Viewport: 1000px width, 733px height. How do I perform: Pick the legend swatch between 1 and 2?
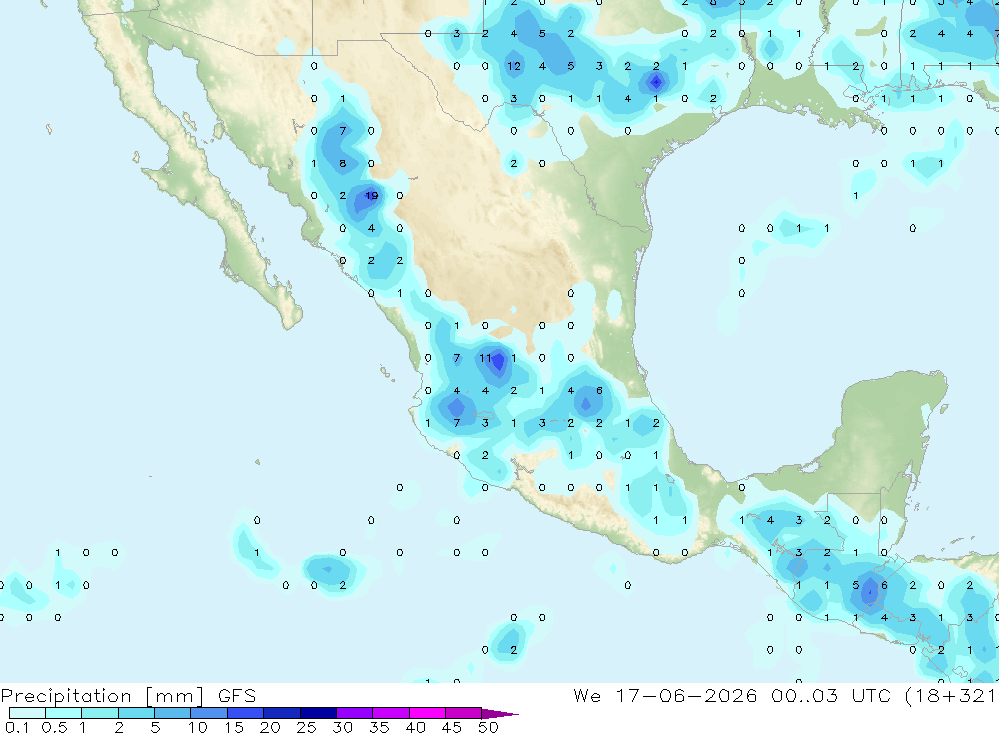99,713
